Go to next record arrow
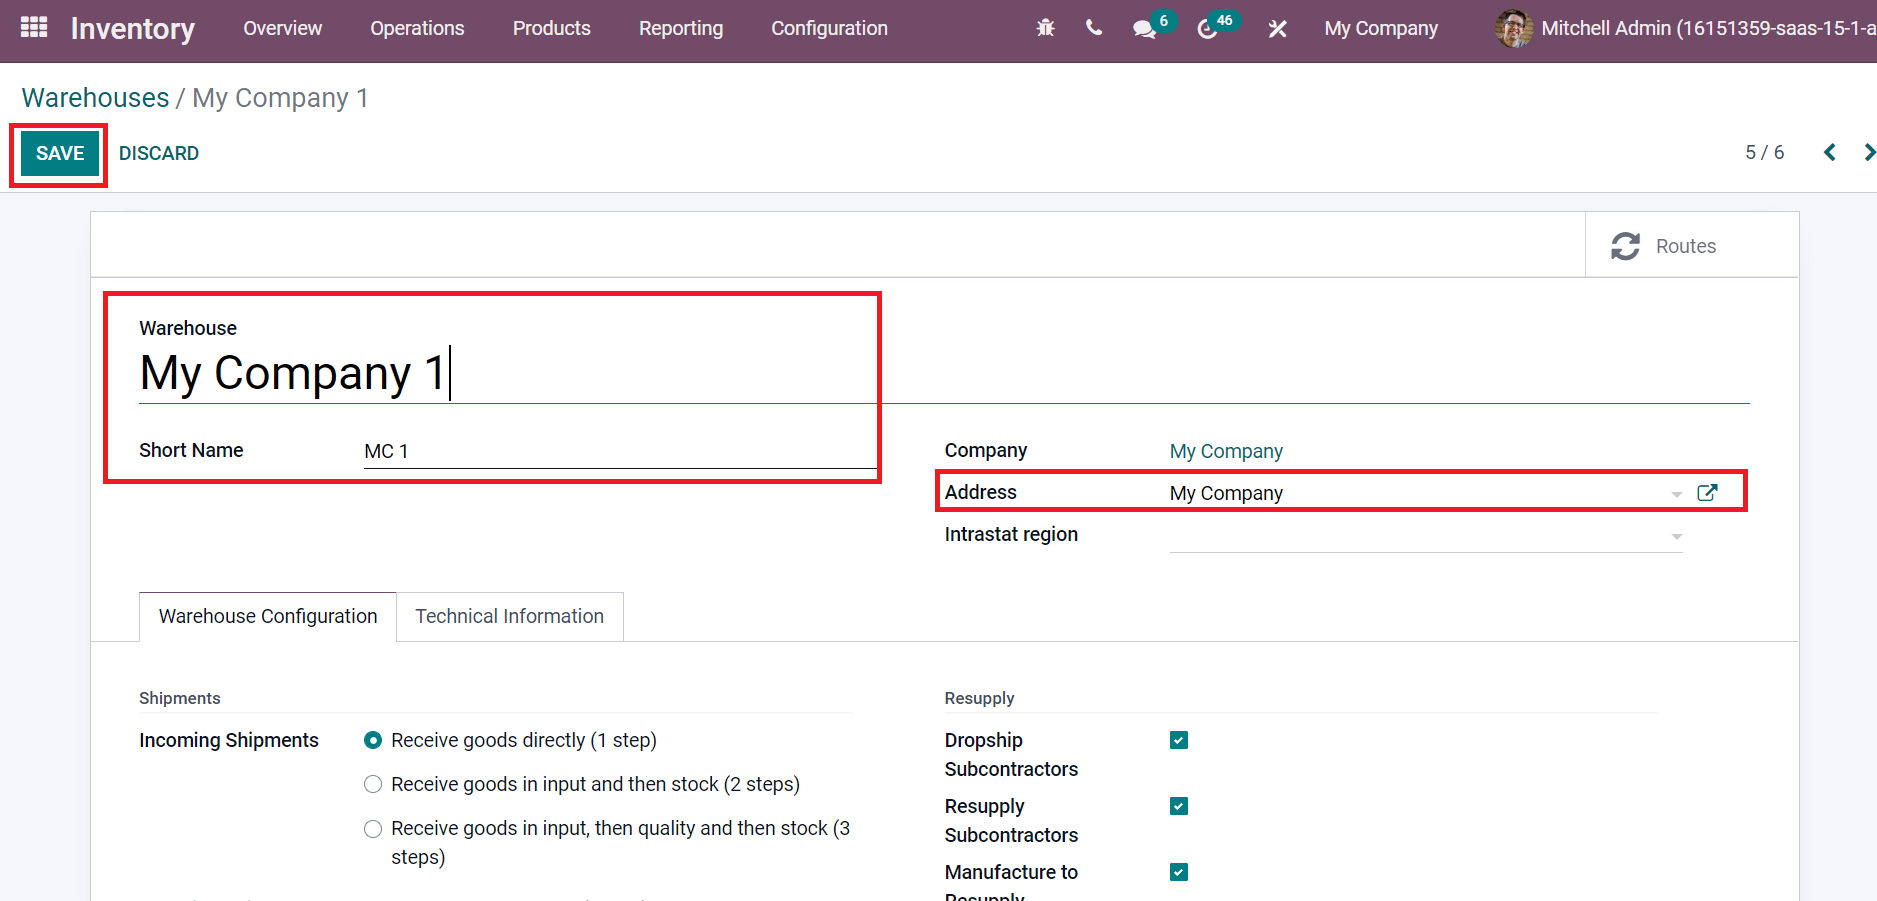Screen dimensions: 1877x901 pos(1868,152)
